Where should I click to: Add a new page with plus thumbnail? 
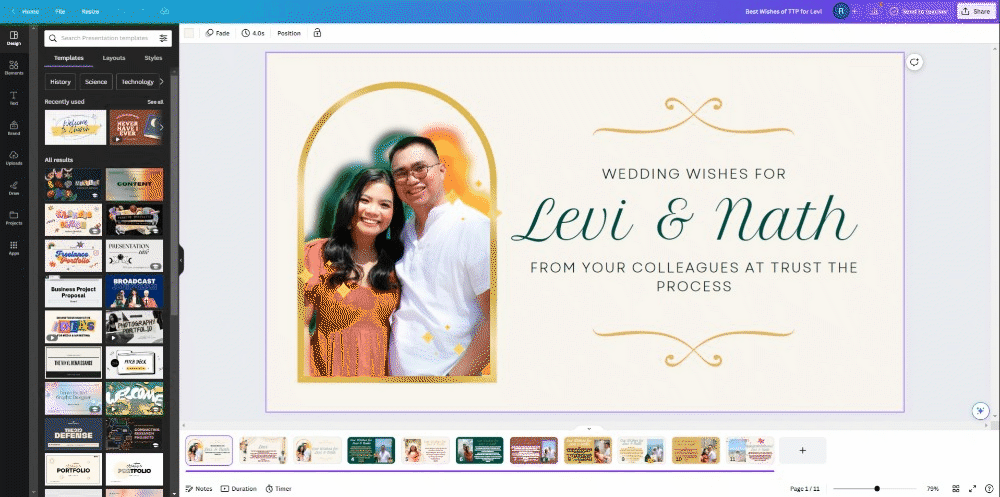click(x=802, y=450)
